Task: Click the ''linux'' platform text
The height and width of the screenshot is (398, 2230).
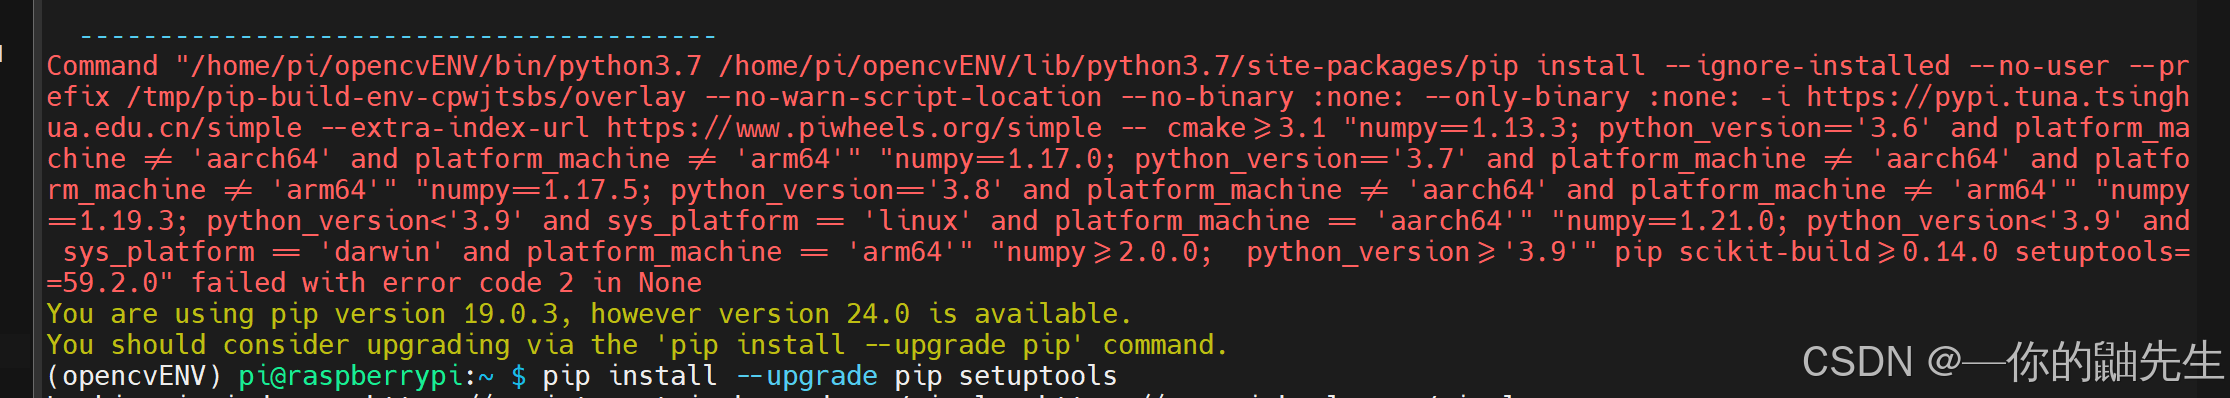Action: pyautogui.click(x=918, y=221)
